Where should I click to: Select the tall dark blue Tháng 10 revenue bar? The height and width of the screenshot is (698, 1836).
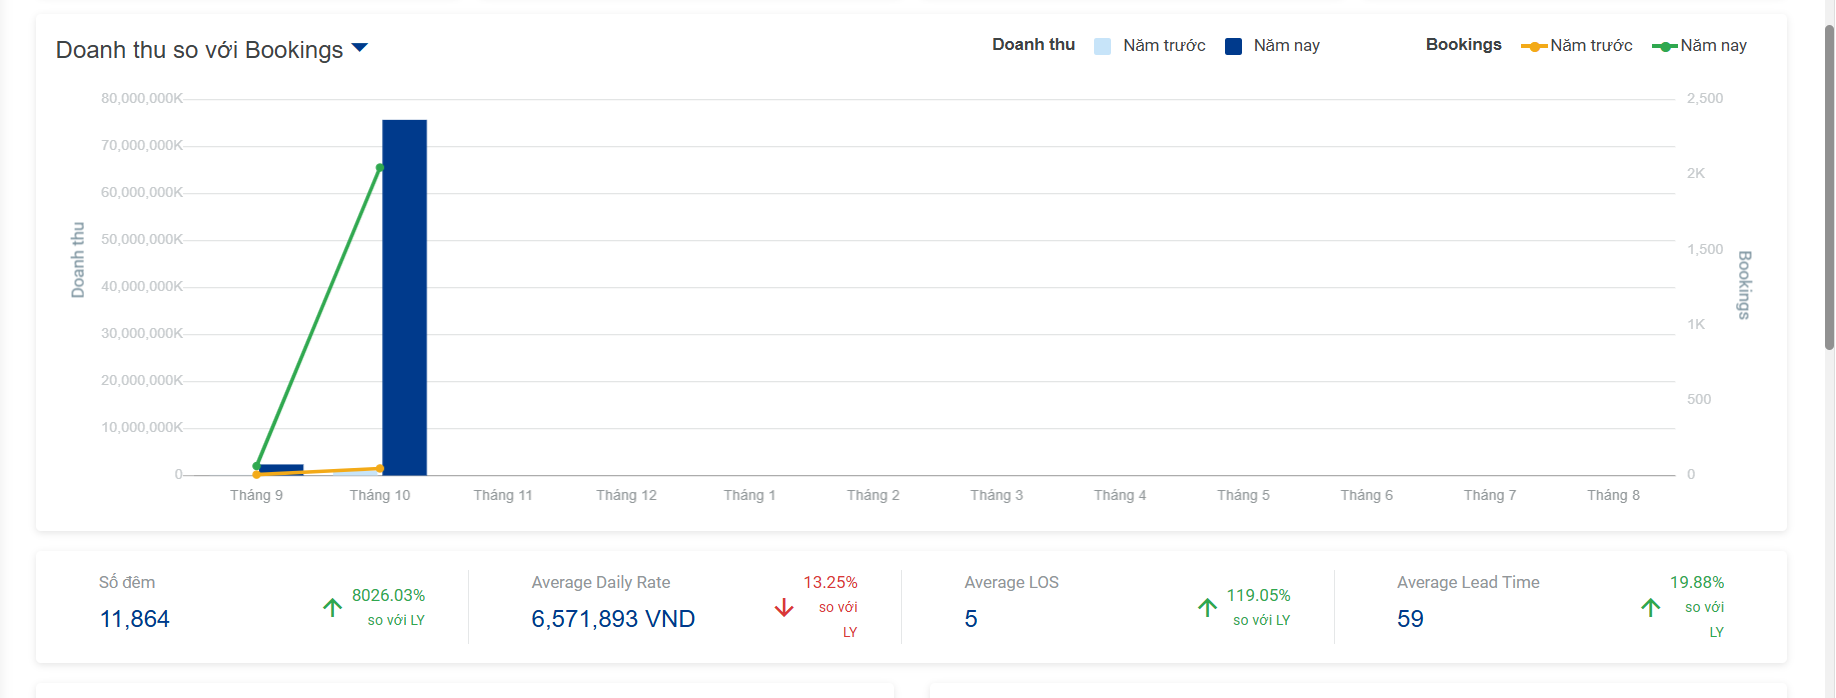click(404, 298)
